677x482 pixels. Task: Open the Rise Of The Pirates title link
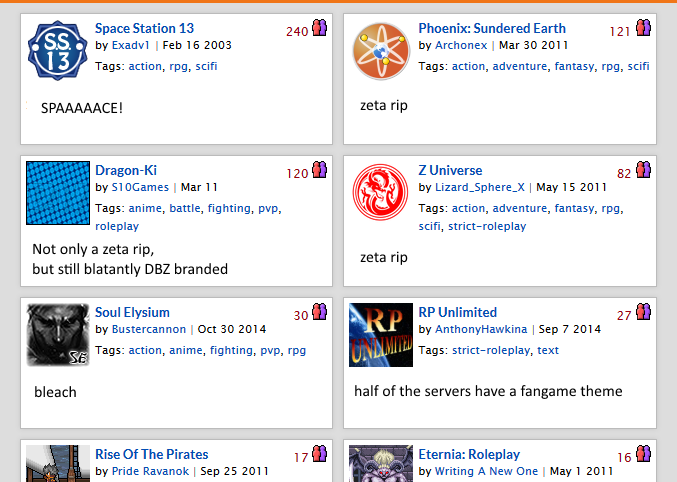pyautogui.click(x=152, y=455)
